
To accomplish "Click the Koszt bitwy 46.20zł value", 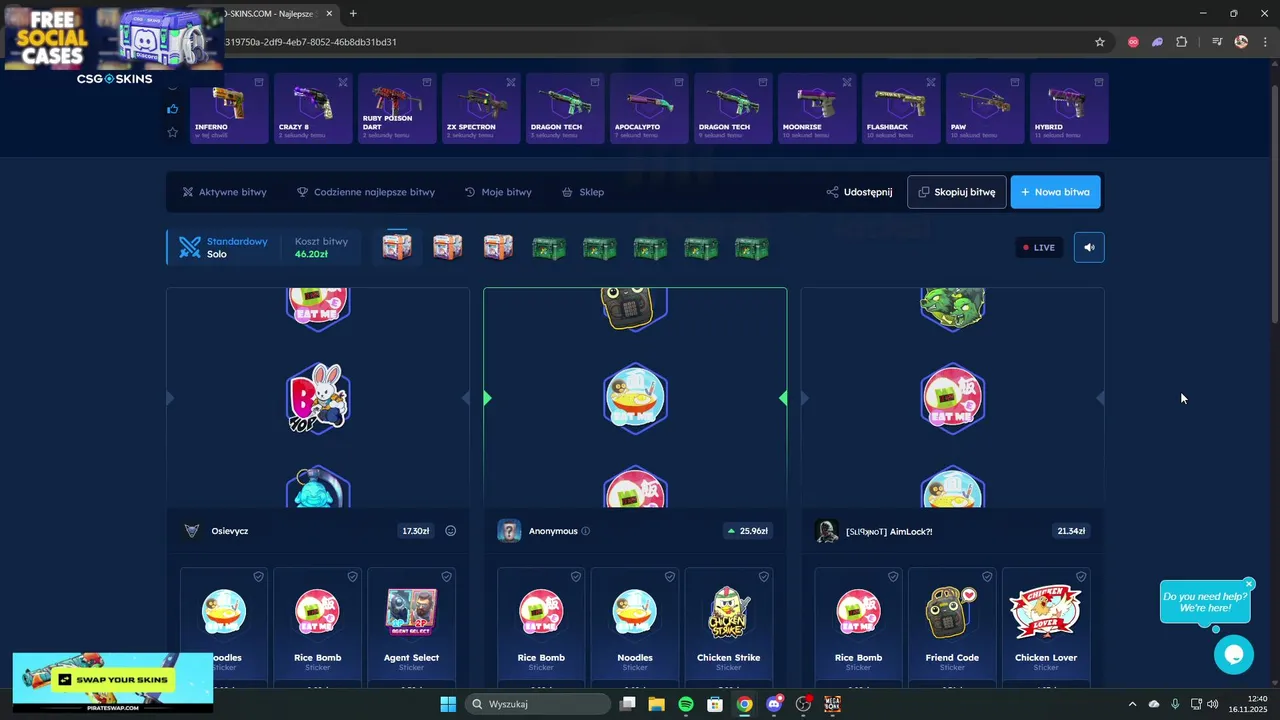I will (311, 254).
